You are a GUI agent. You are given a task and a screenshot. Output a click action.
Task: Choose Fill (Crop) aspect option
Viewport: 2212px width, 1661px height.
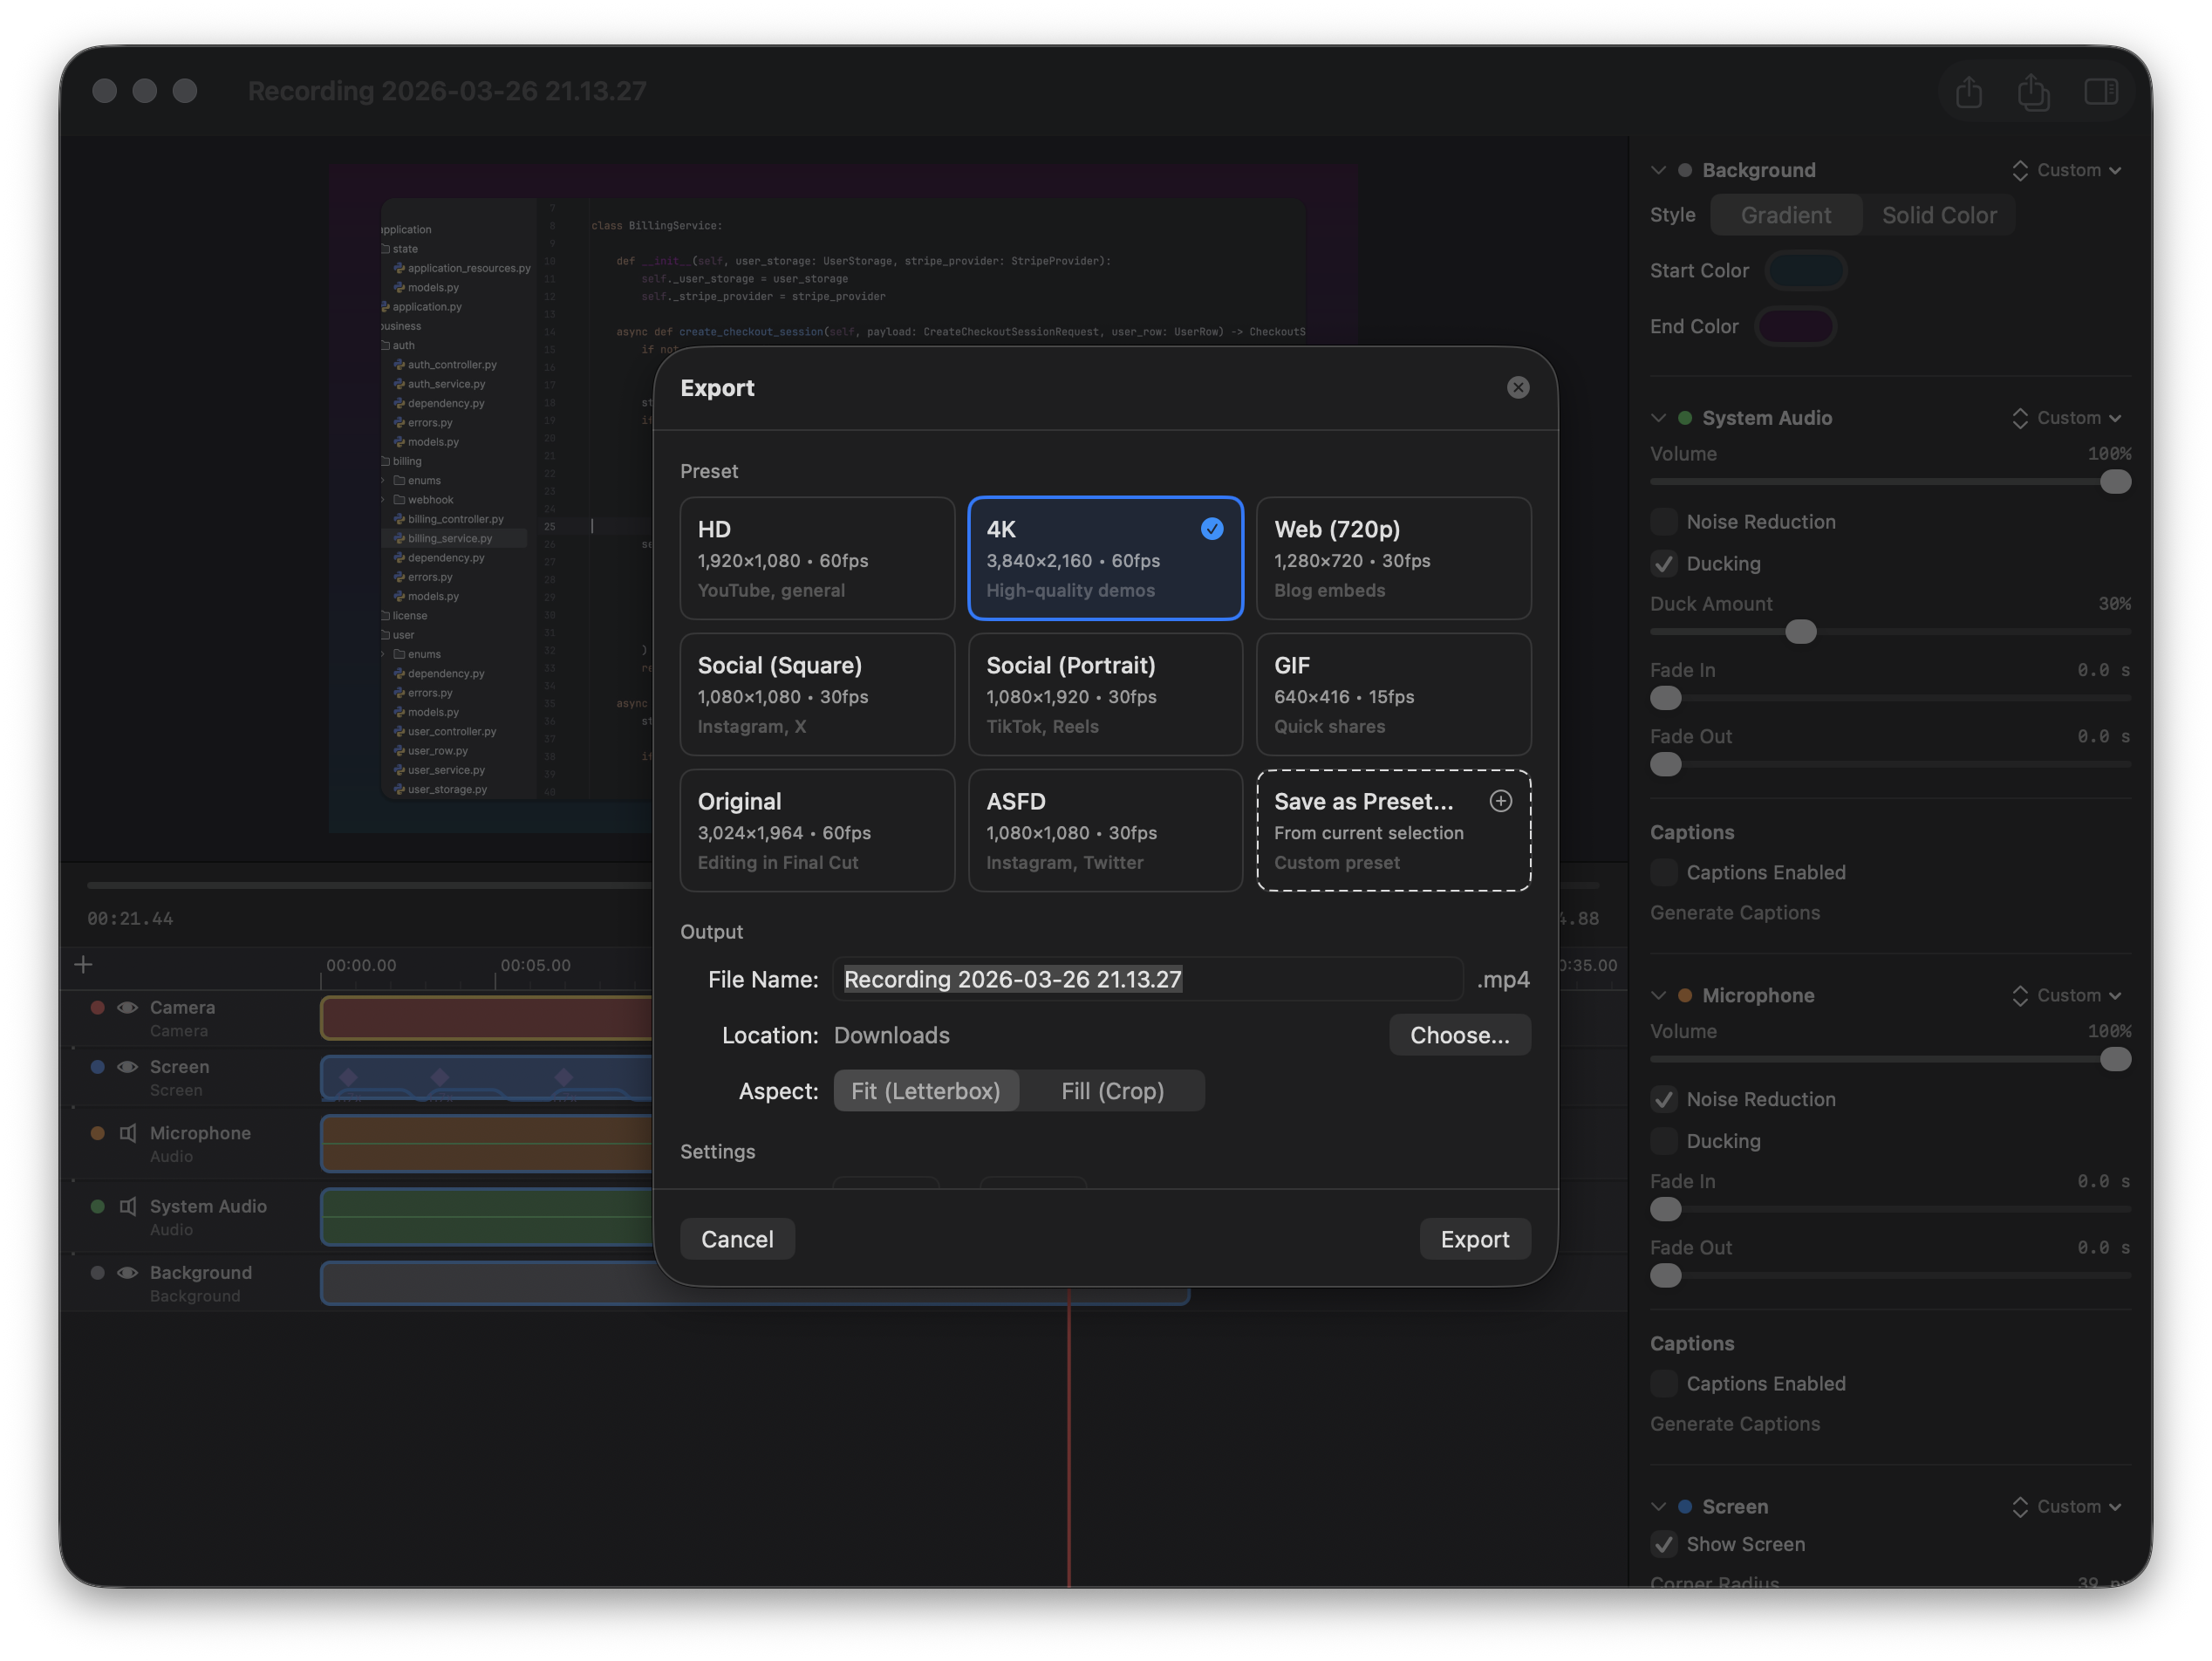point(1112,1090)
